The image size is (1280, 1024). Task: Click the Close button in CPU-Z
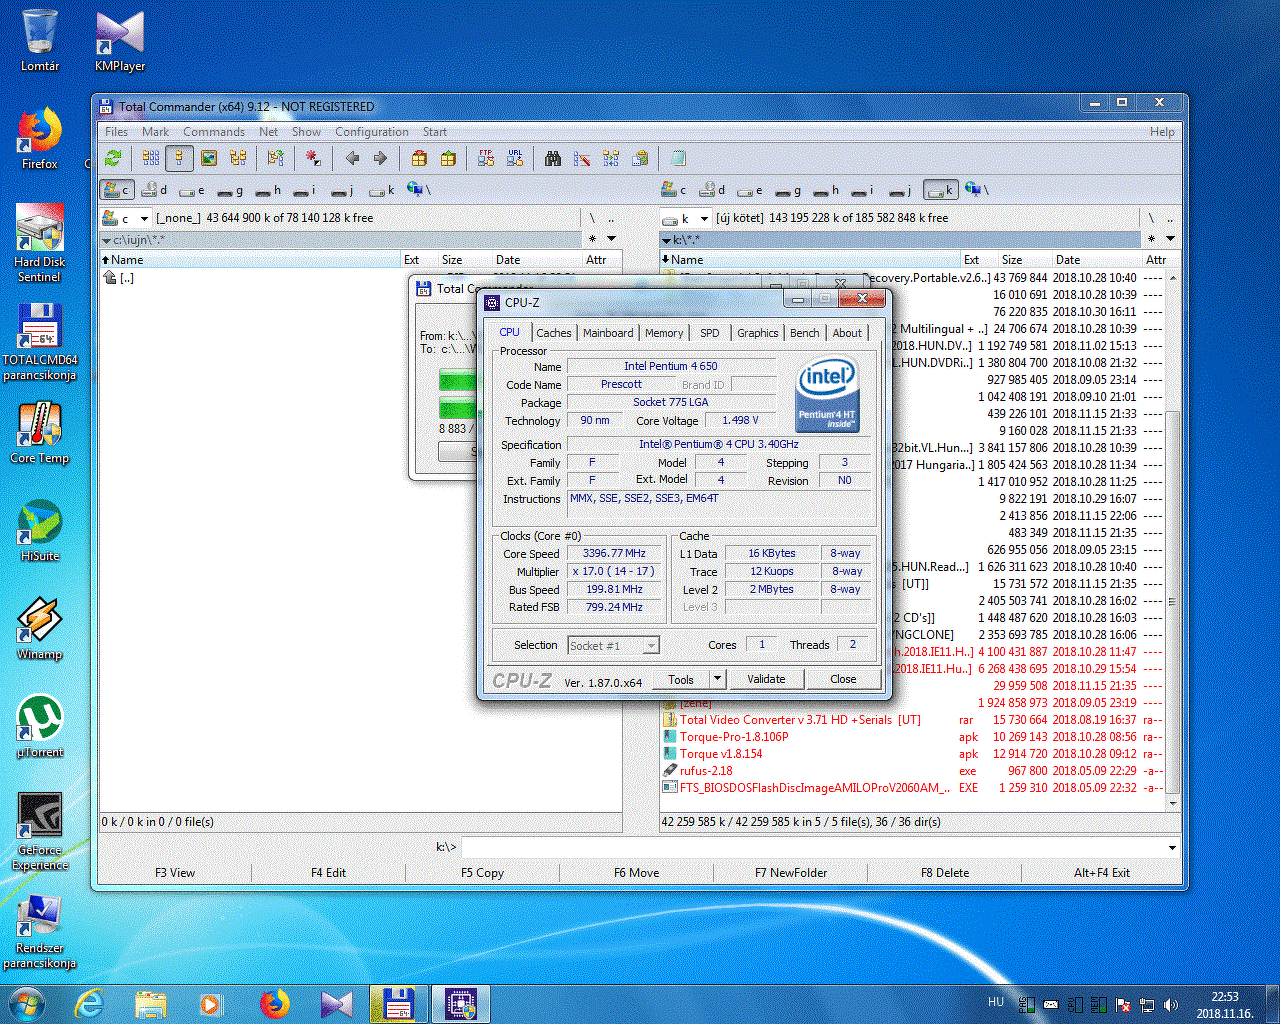point(843,679)
